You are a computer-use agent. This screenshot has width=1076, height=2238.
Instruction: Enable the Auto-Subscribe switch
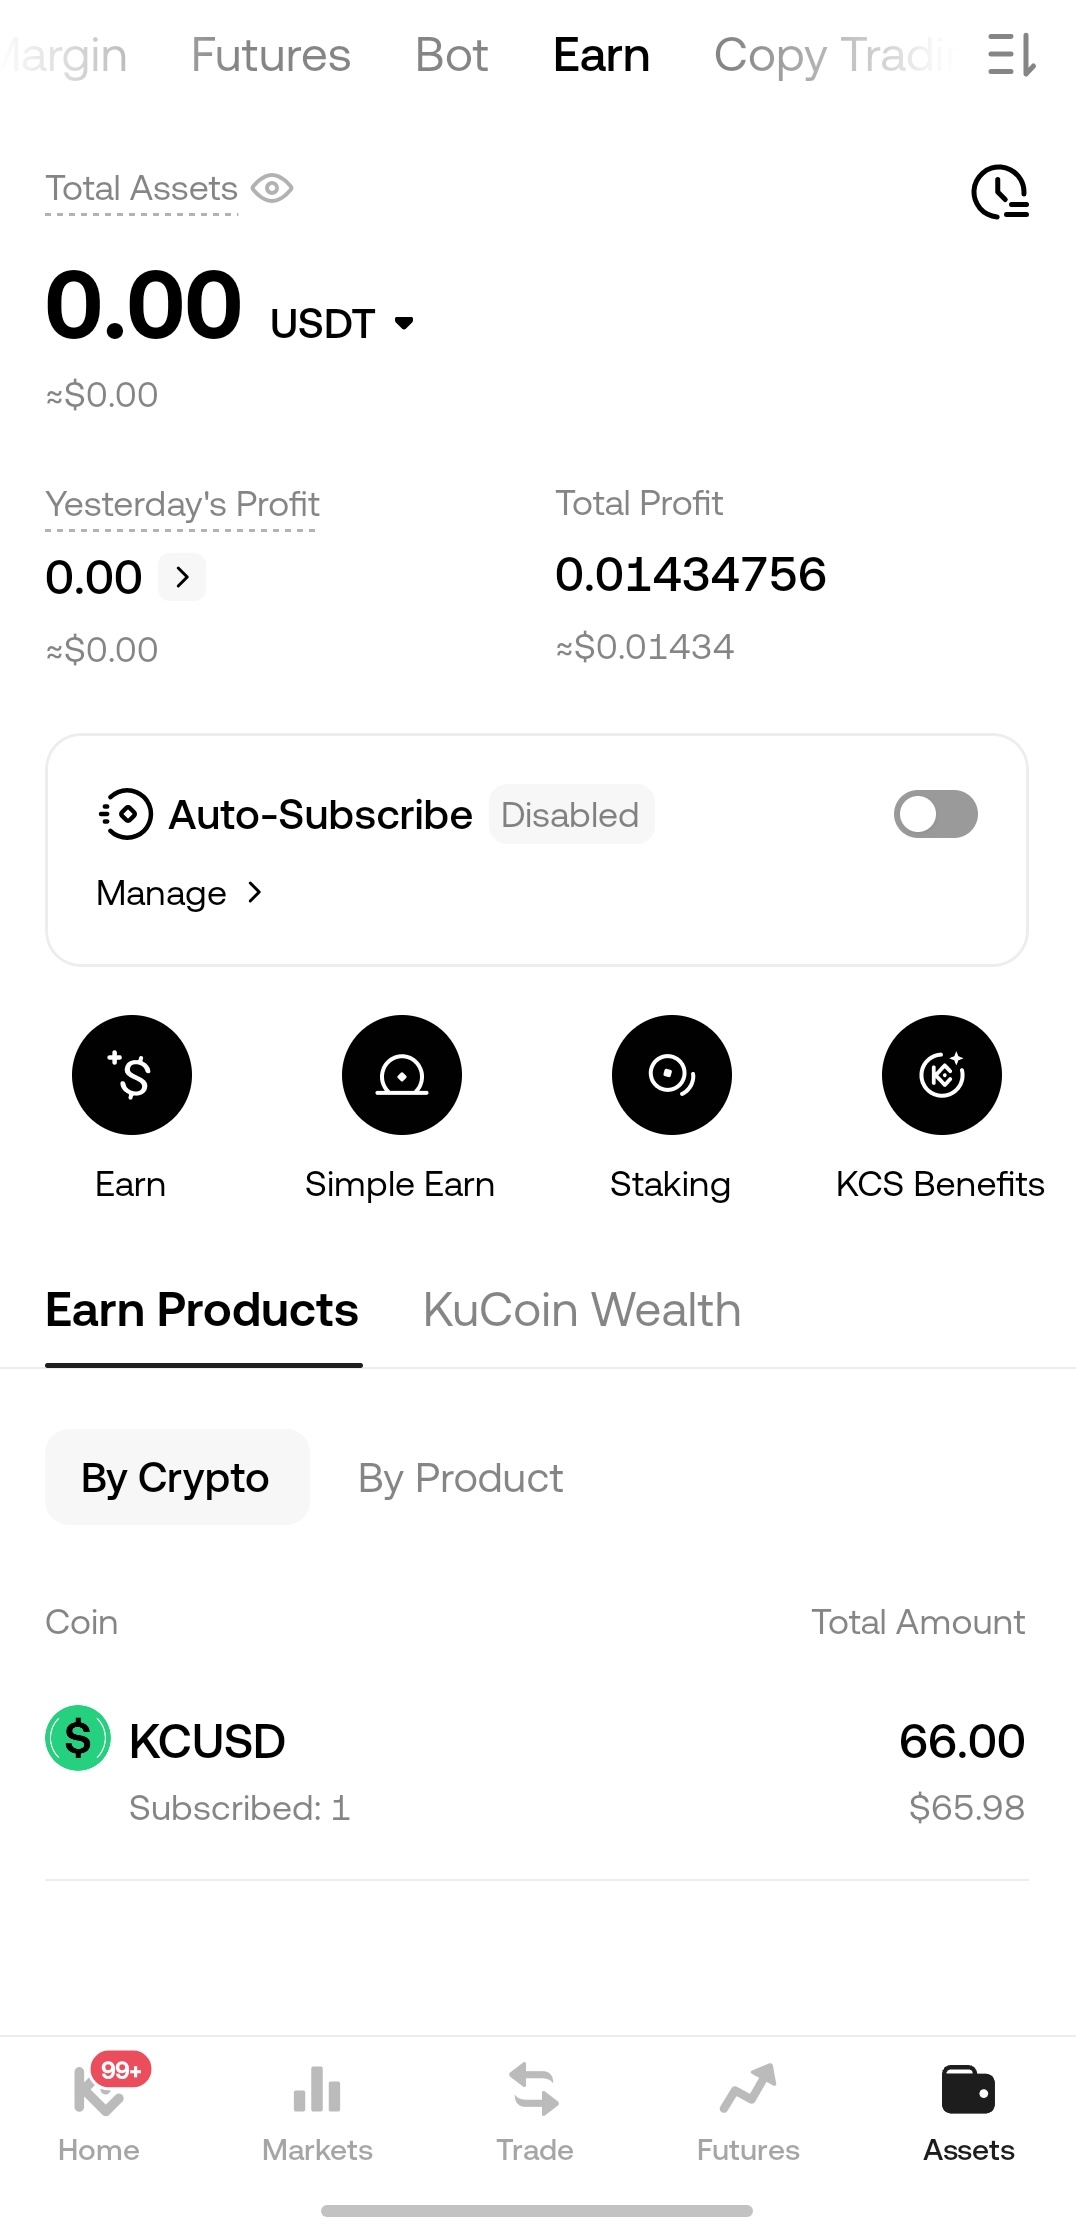[936, 814]
